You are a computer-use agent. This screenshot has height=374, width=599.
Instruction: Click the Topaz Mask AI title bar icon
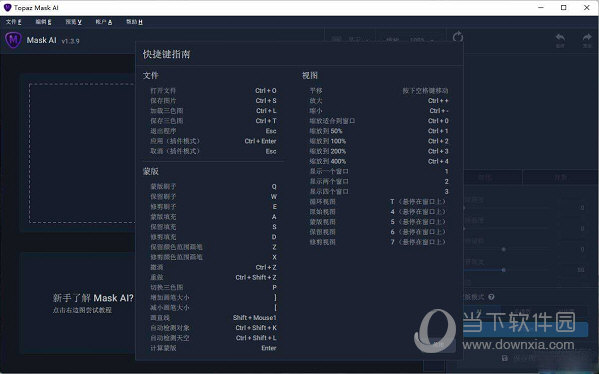coord(7,7)
